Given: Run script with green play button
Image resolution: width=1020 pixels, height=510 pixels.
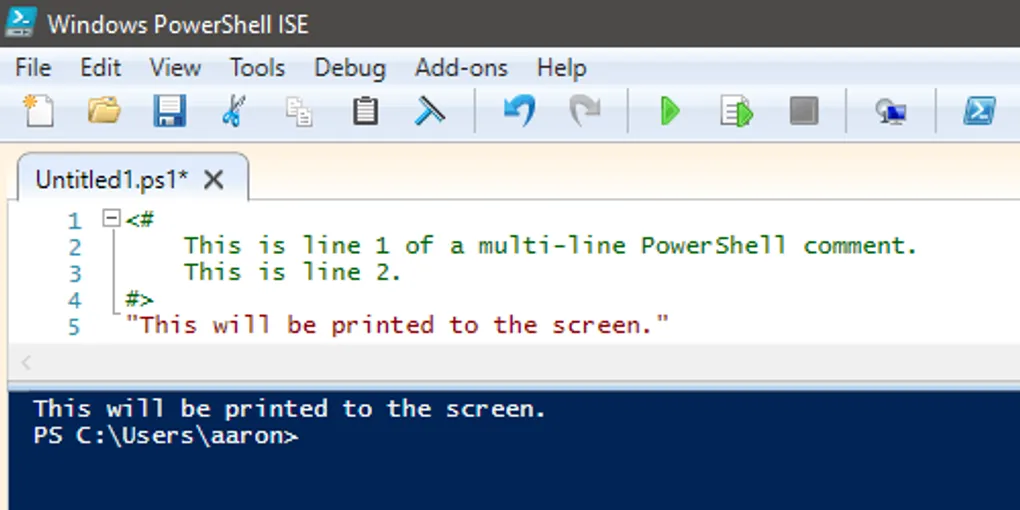Looking at the screenshot, I should click(670, 111).
